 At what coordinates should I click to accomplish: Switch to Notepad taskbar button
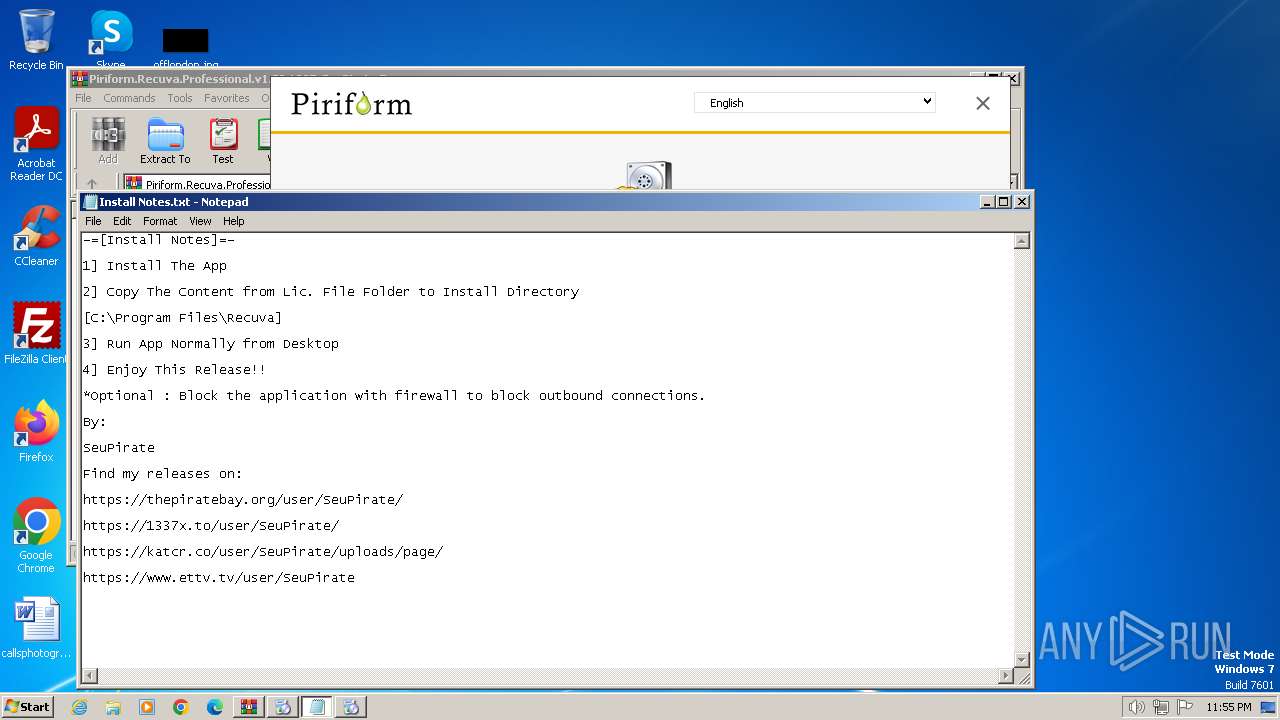coord(317,707)
